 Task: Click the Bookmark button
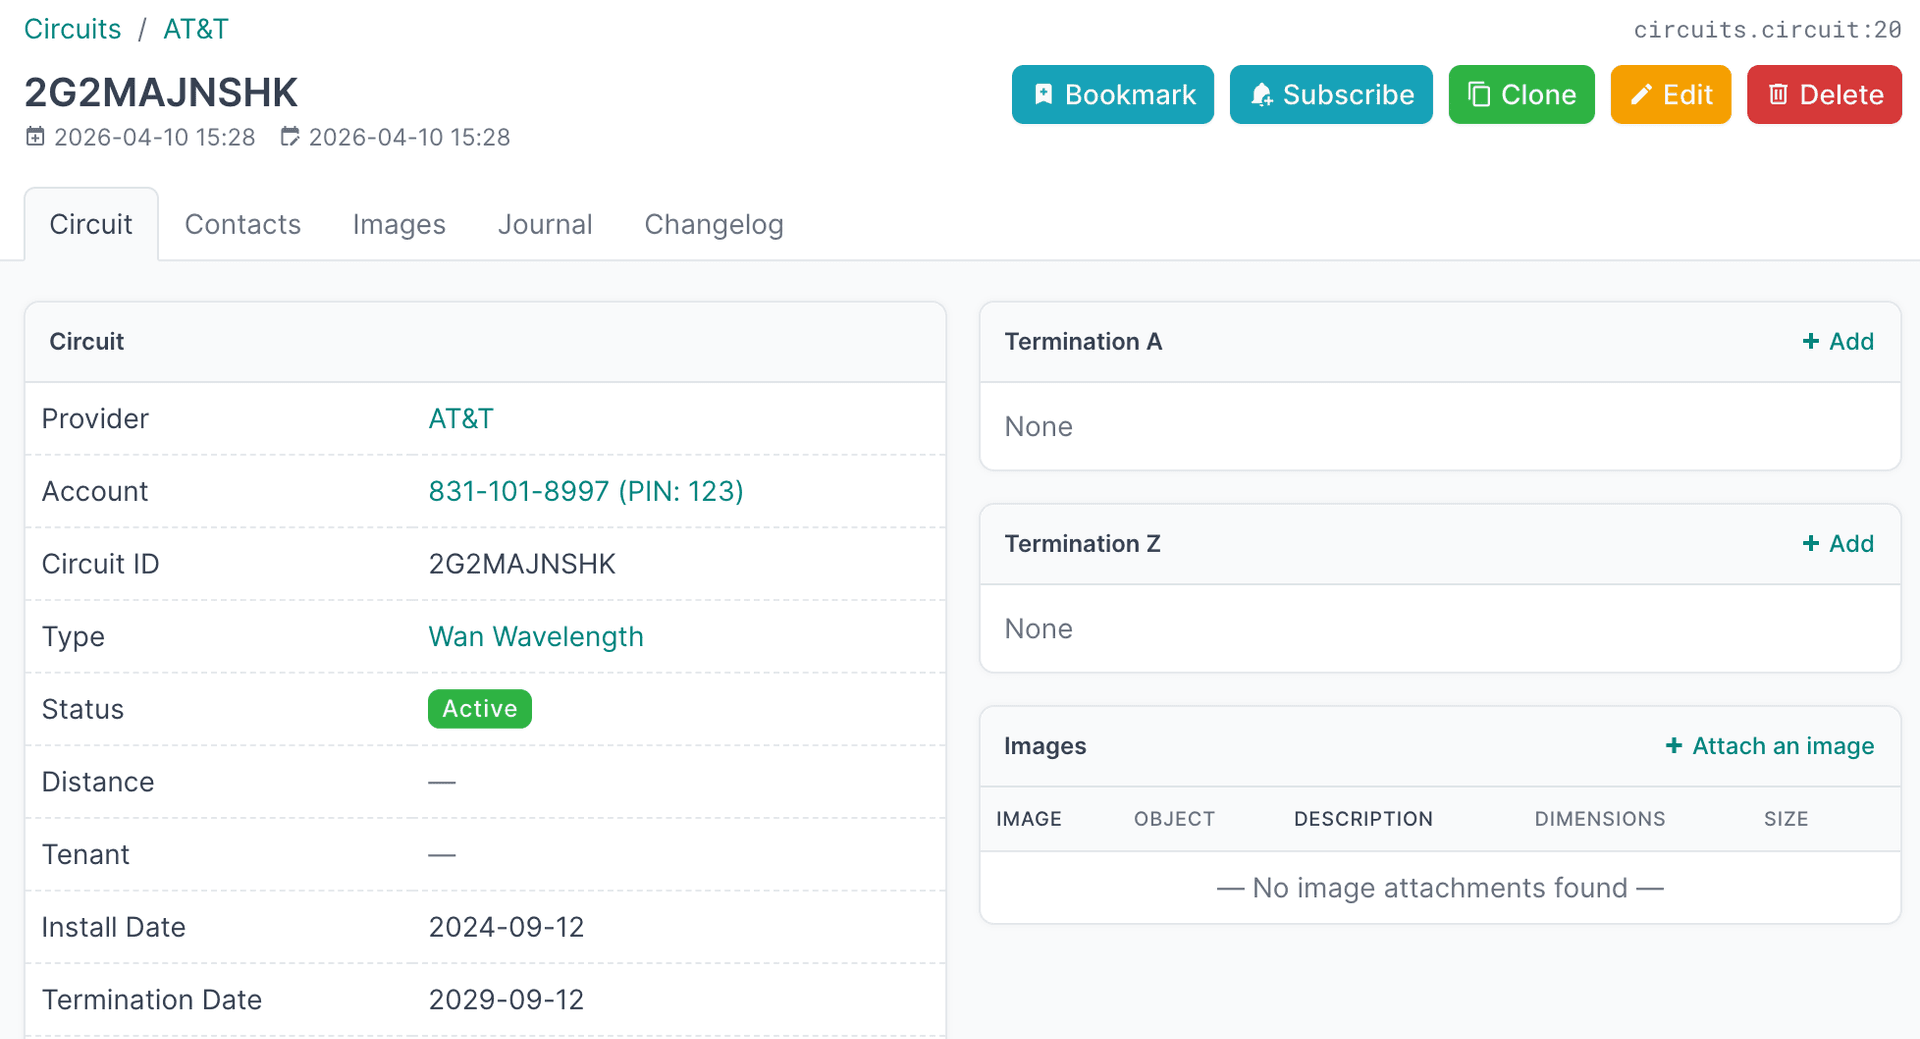point(1112,95)
